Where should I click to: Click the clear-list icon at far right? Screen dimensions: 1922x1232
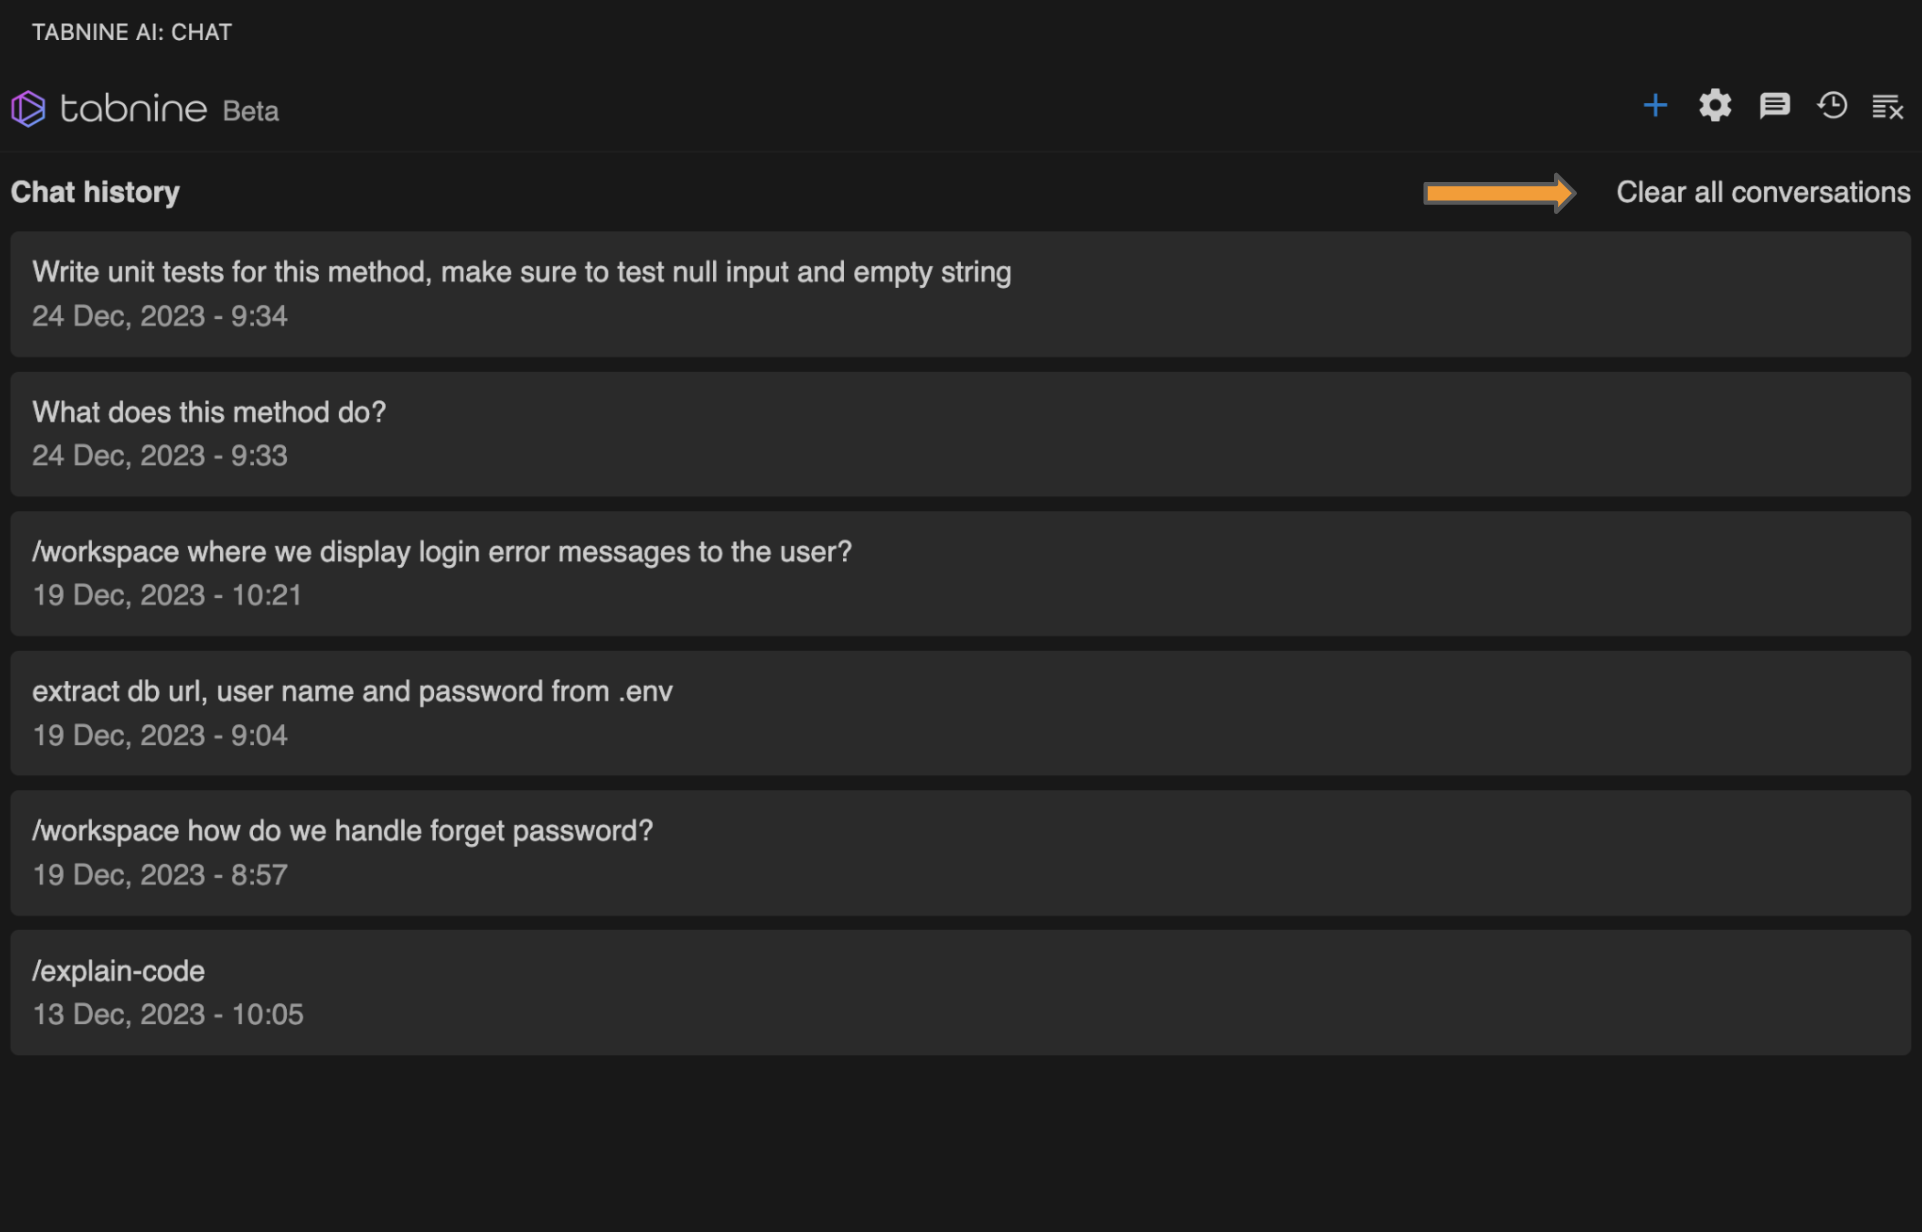point(1887,107)
